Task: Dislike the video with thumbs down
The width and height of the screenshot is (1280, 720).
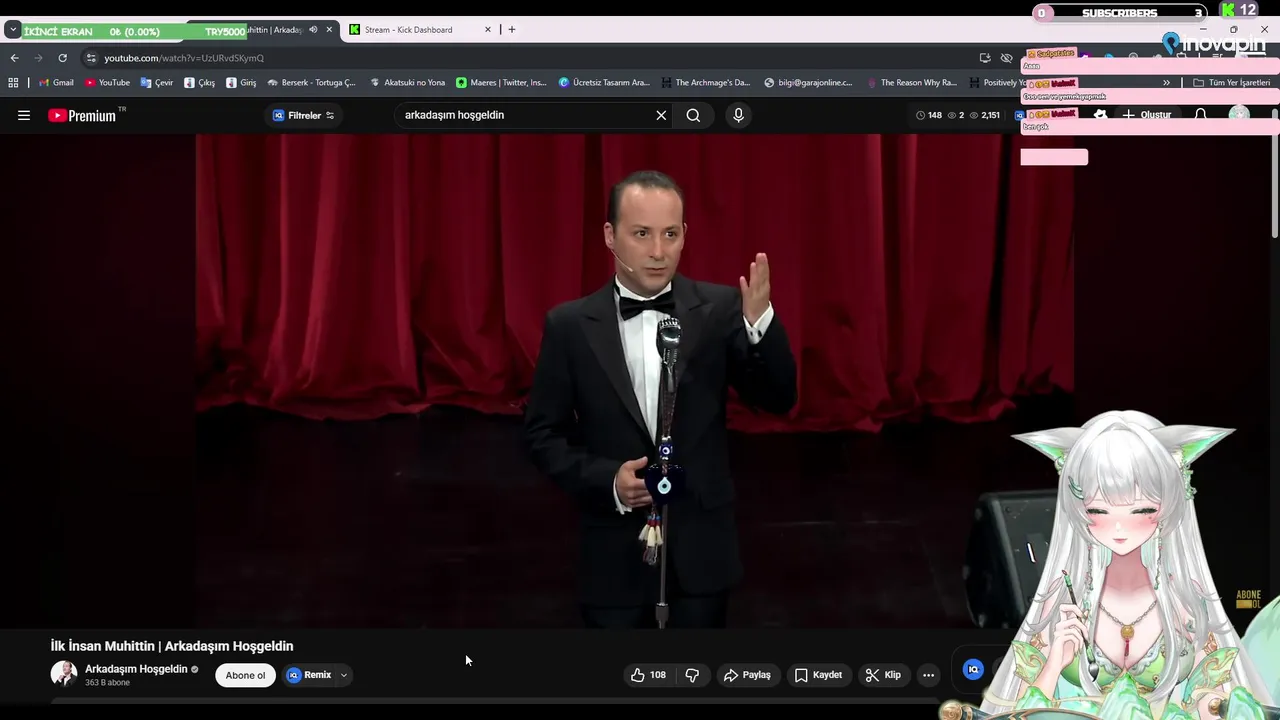Action: point(692,675)
